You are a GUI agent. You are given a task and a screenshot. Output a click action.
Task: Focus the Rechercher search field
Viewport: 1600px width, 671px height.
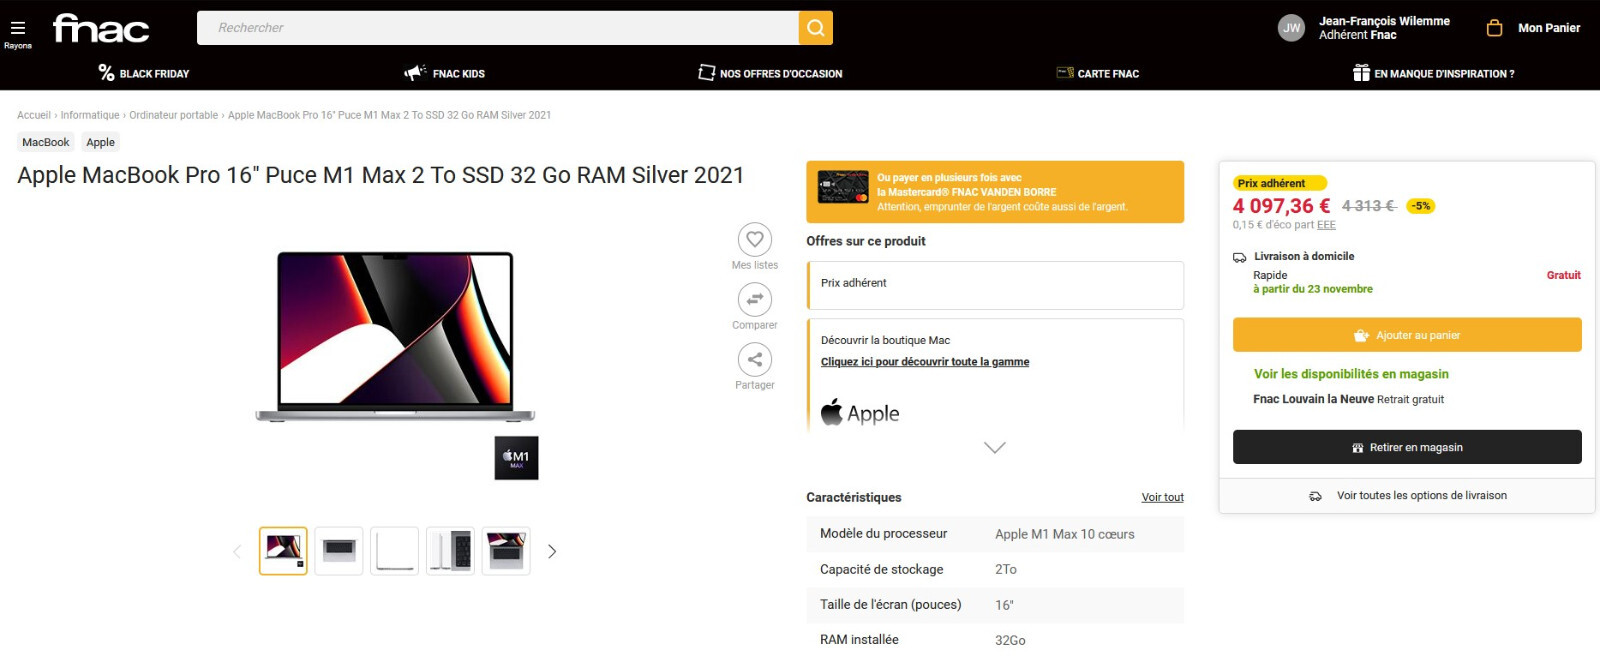(x=498, y=28)
